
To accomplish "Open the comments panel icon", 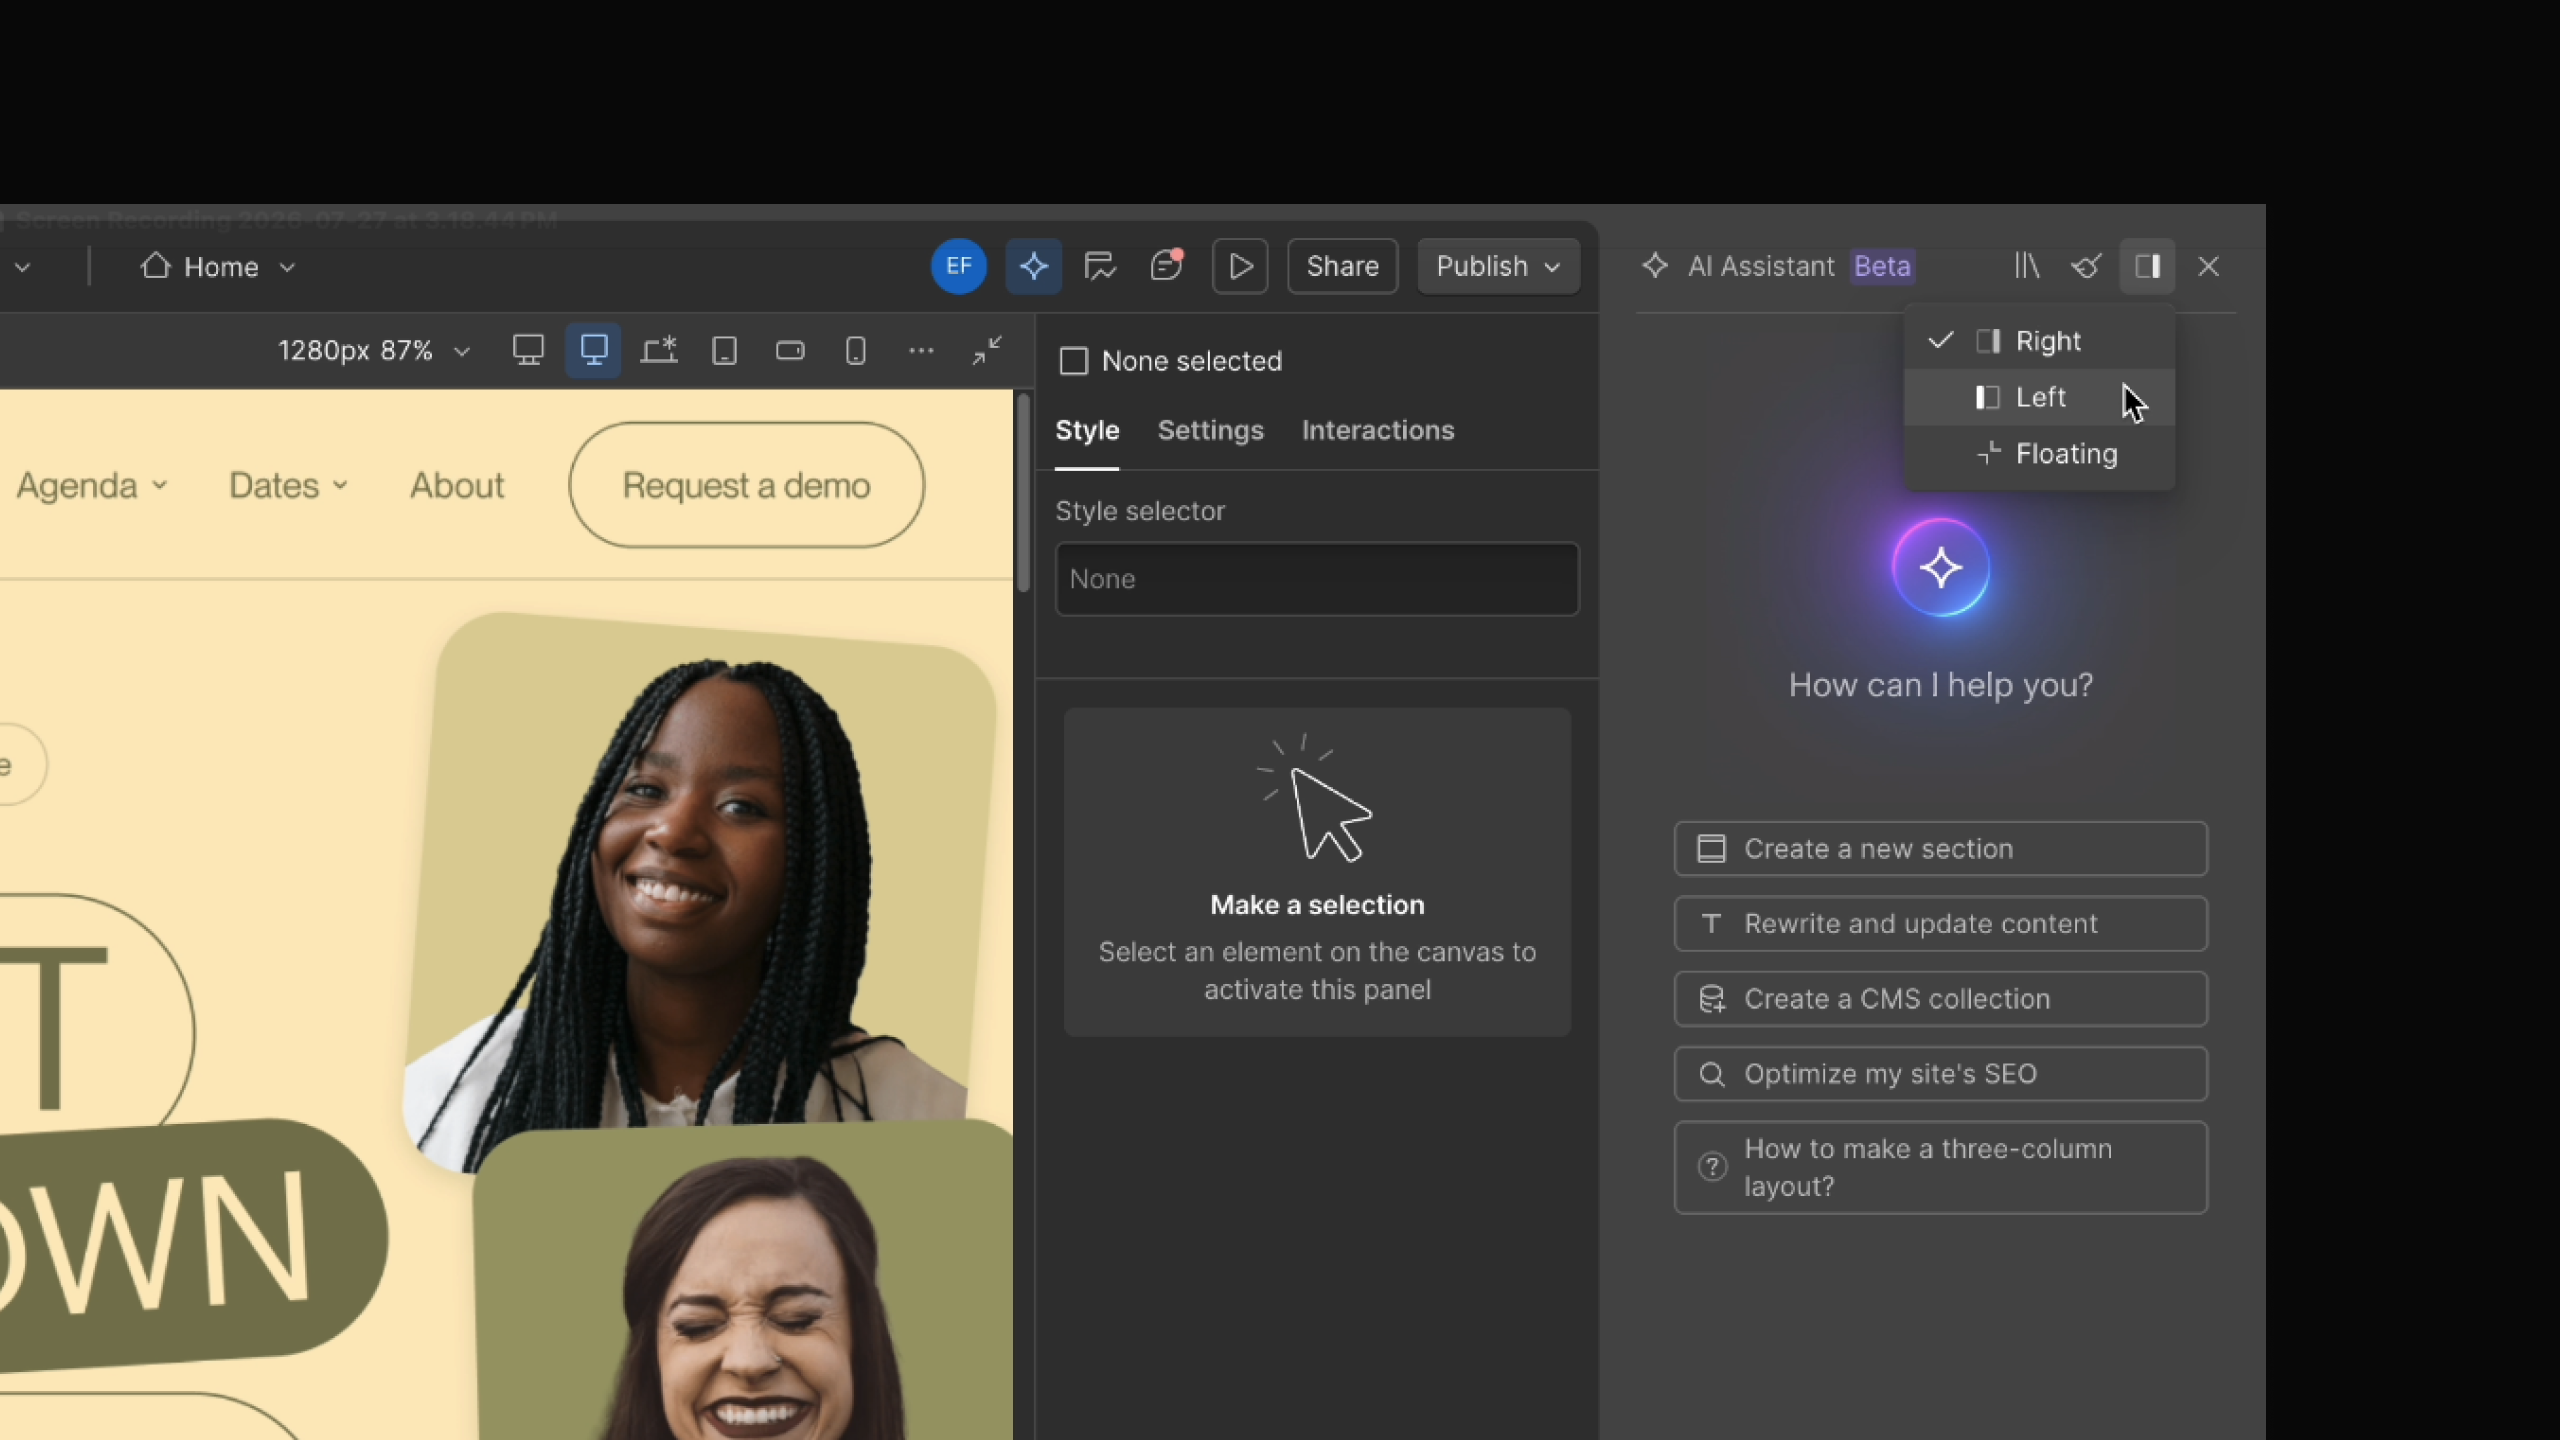I will [x=1100, y=266].
